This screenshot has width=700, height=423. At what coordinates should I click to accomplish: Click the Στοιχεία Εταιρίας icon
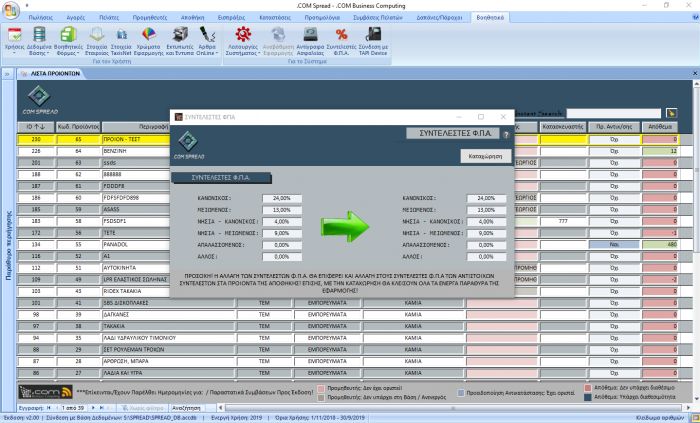click(x=97, y=41)
